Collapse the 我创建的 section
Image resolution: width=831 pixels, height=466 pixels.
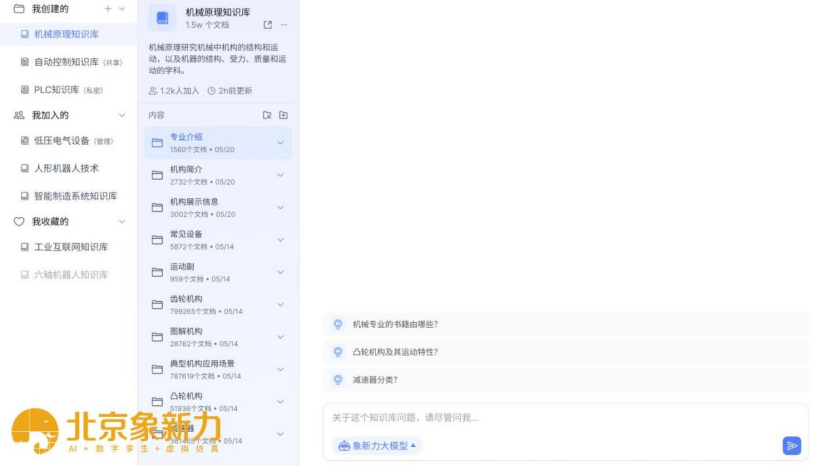[x=122, y=8]
